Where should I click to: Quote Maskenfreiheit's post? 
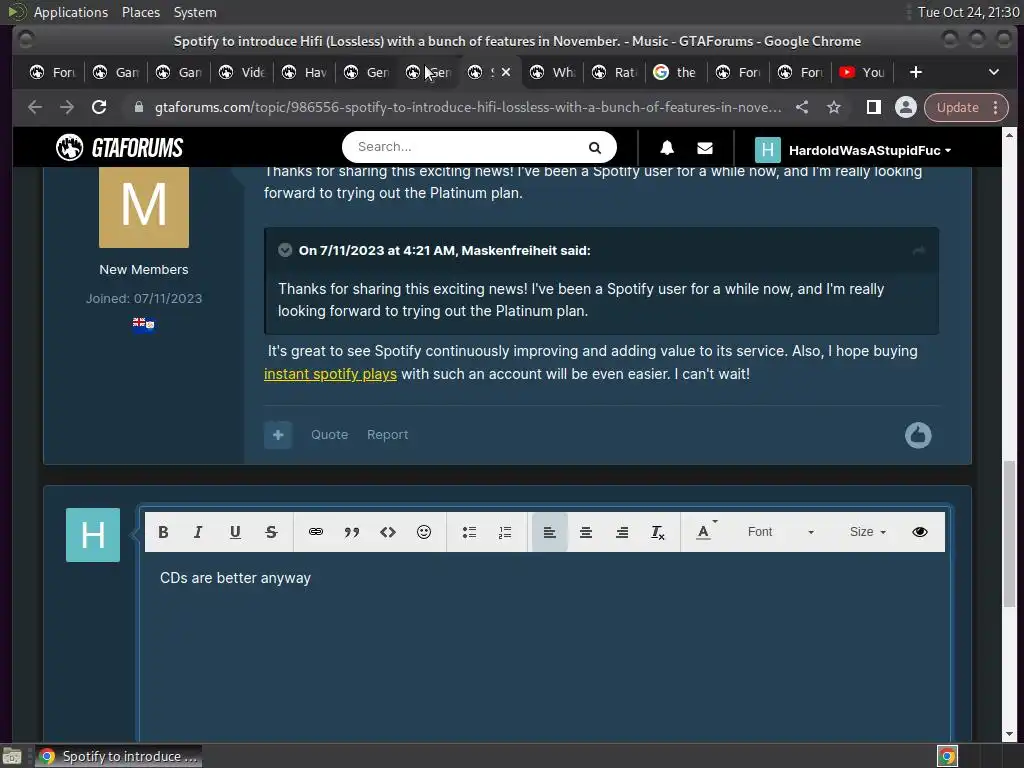(x=329, y=435)
